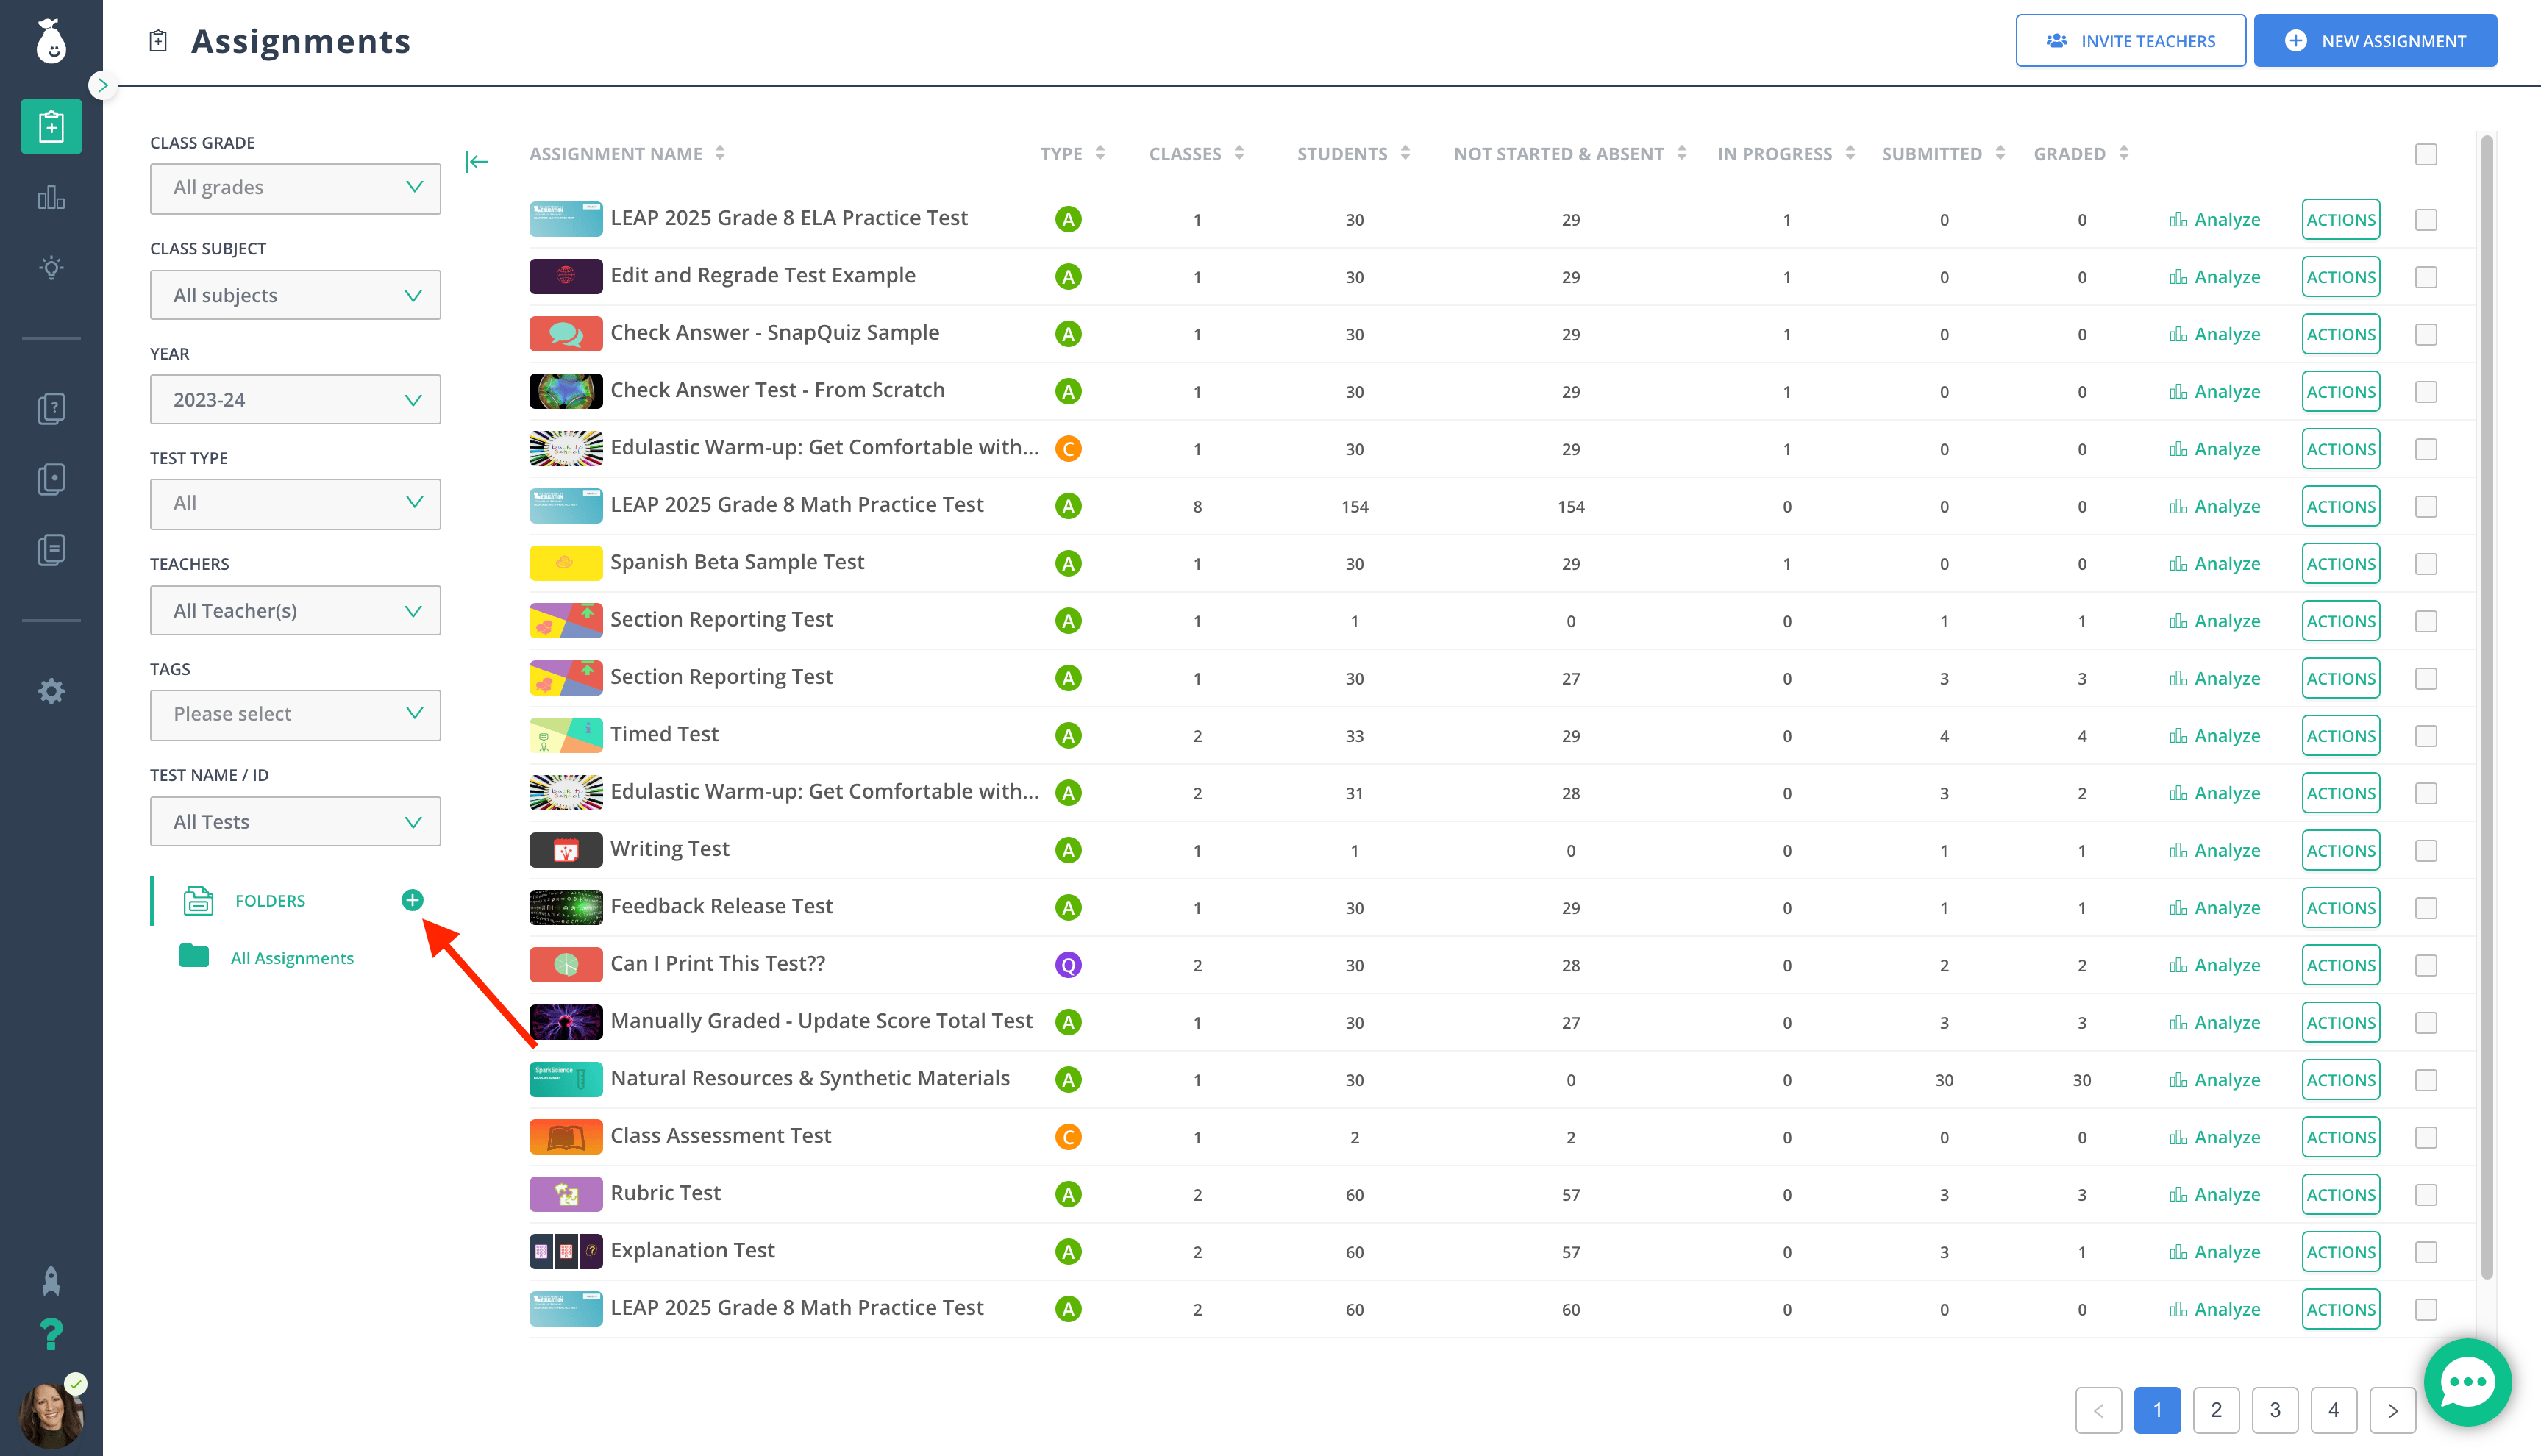Sort the Submitted column
The image size is (2541, 1456).
pos(2000,153)
